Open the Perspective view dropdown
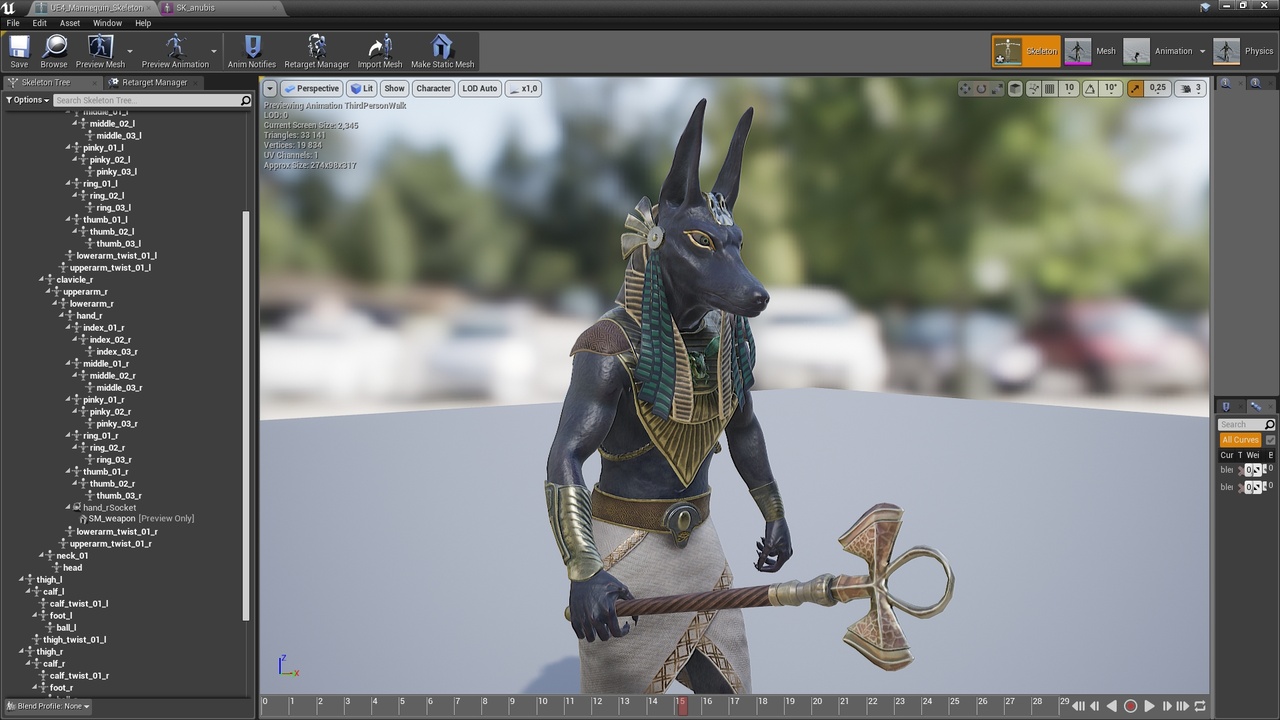1280x720 pixels. (311, 88)
